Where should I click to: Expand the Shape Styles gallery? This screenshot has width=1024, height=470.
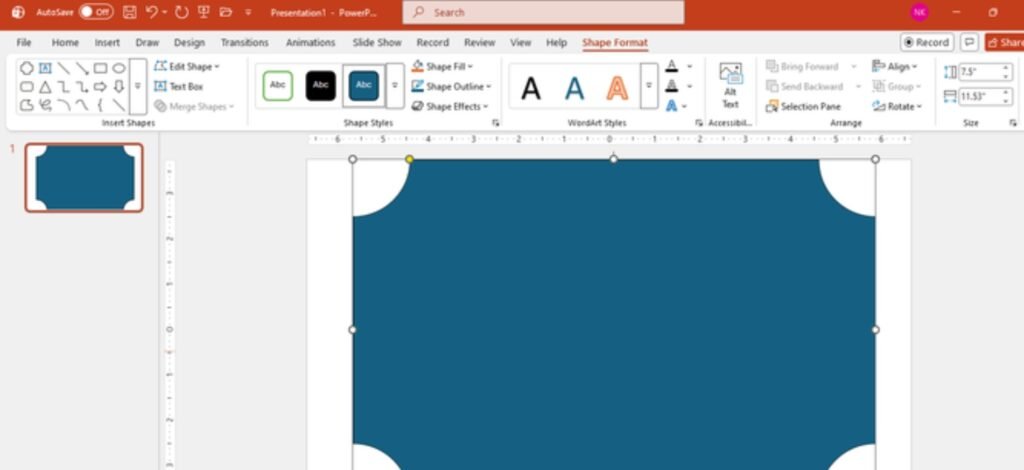[394, 86]
